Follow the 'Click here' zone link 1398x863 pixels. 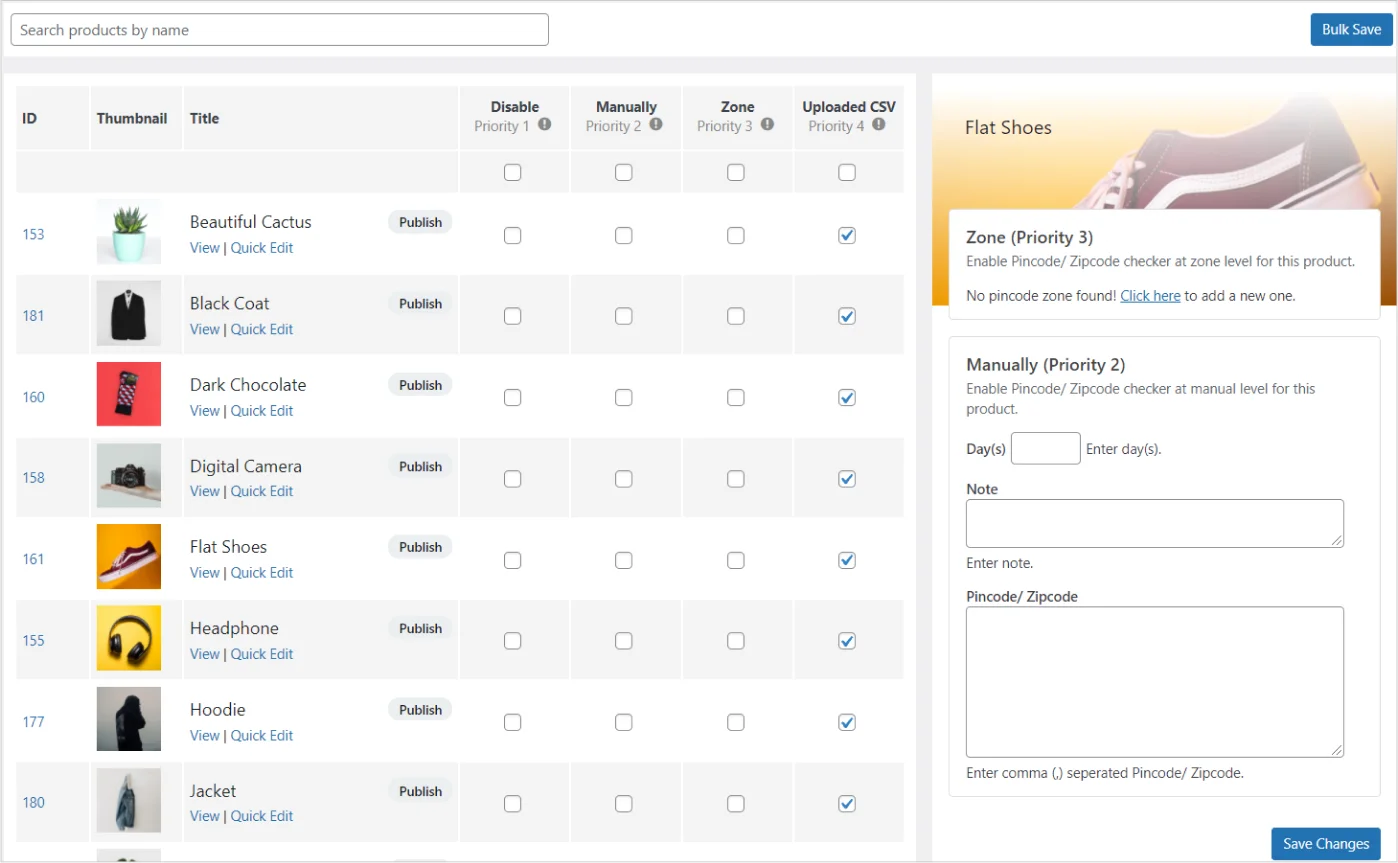[x=1150, y=296]
